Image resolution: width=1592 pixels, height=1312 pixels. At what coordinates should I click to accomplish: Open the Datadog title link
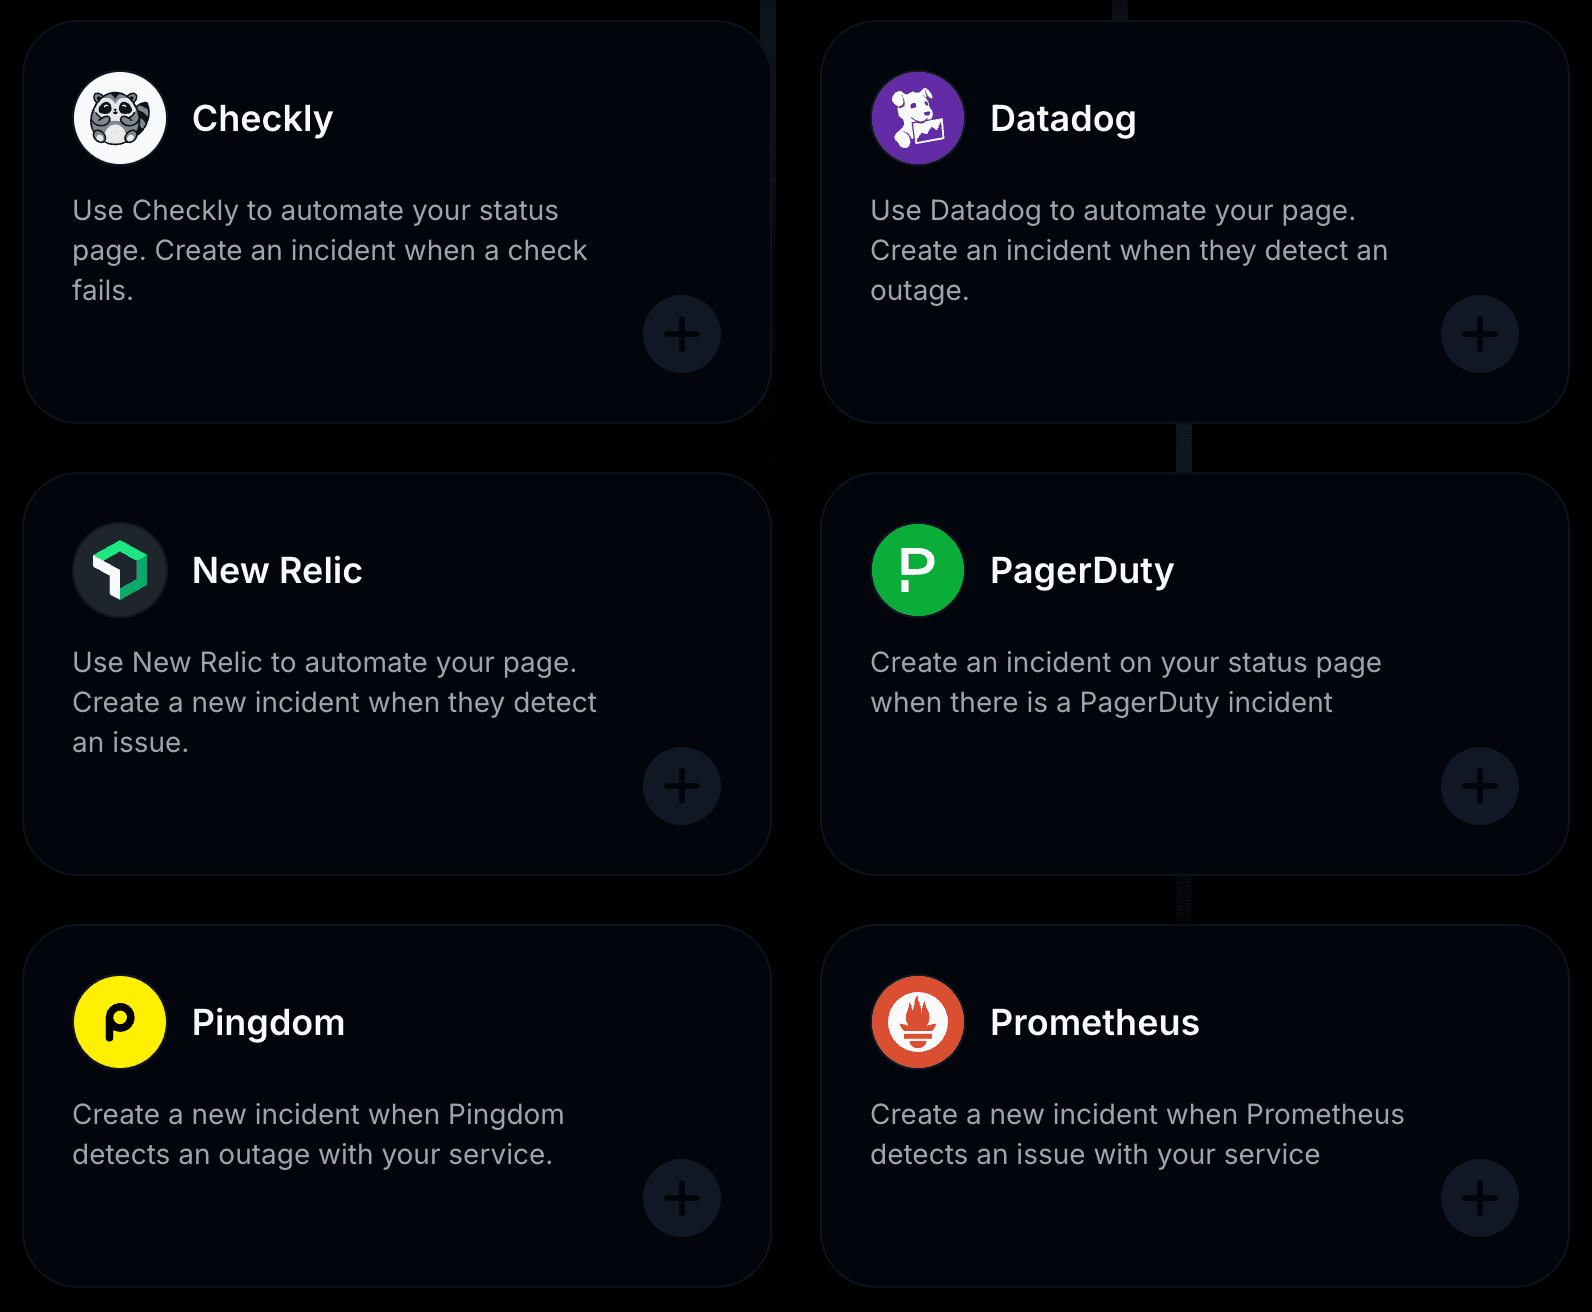click(x=1062, y=119)
